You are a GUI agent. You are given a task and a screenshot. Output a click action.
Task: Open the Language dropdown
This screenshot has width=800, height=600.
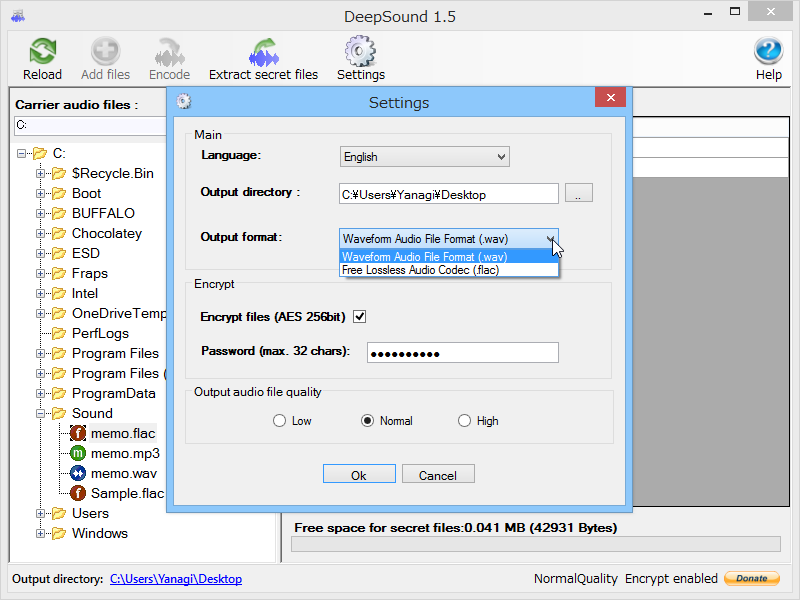(424, 157)
